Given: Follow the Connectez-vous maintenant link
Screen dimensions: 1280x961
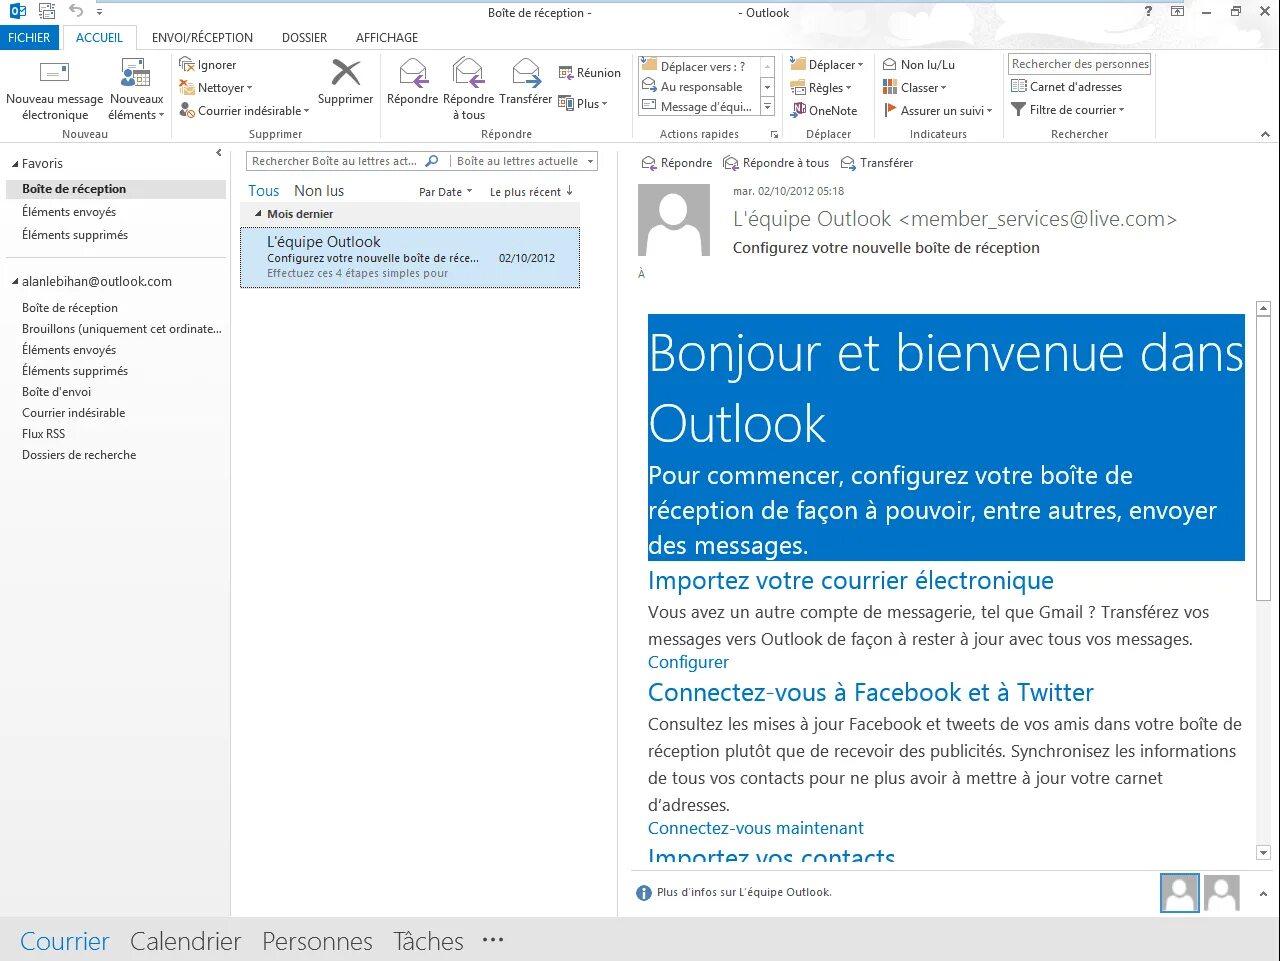Looking at the screenshot, I should coord(755,828).
